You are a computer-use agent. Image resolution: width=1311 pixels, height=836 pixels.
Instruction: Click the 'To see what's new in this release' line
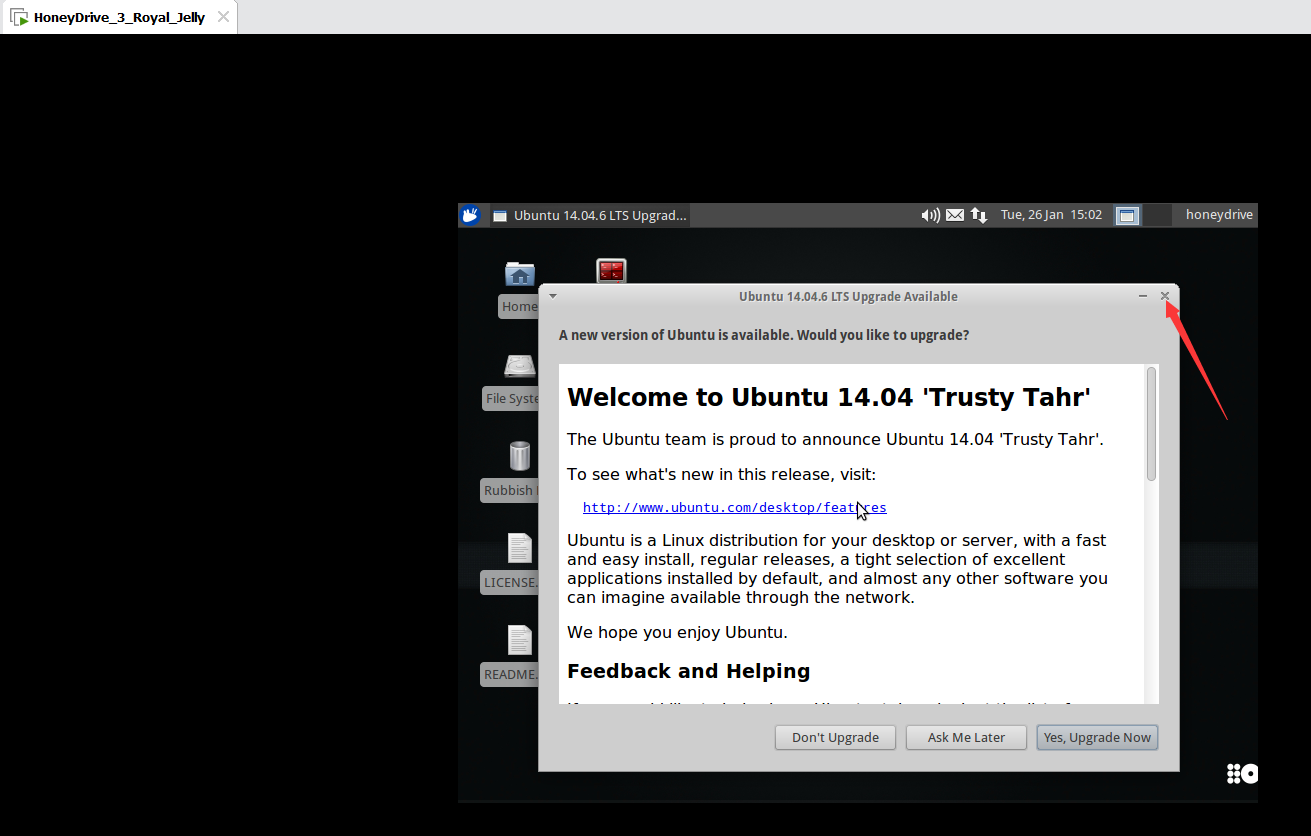tap(721, 474)
